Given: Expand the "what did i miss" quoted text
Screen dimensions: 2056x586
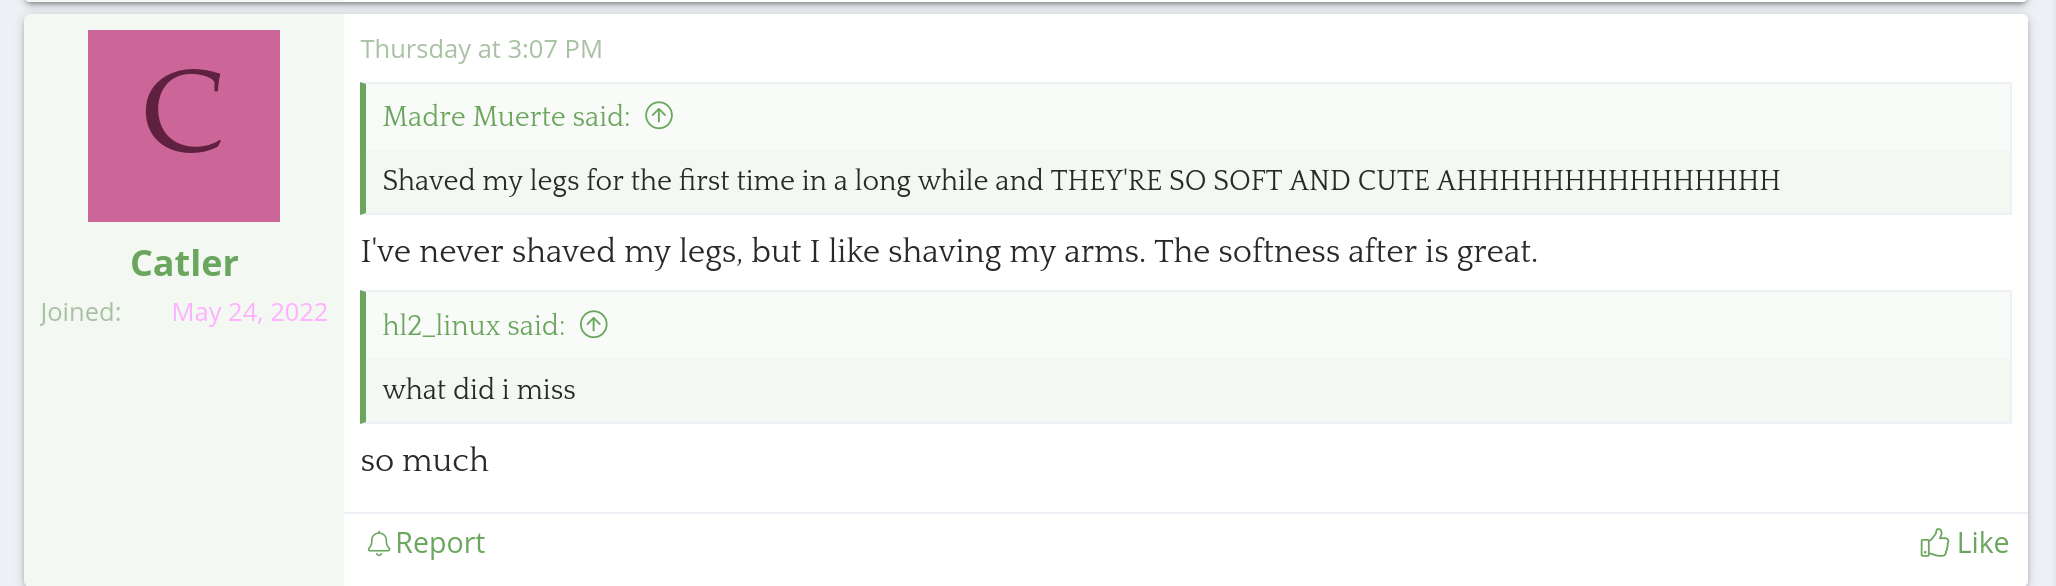Looking at the screenshot, I should click(479, 390).
